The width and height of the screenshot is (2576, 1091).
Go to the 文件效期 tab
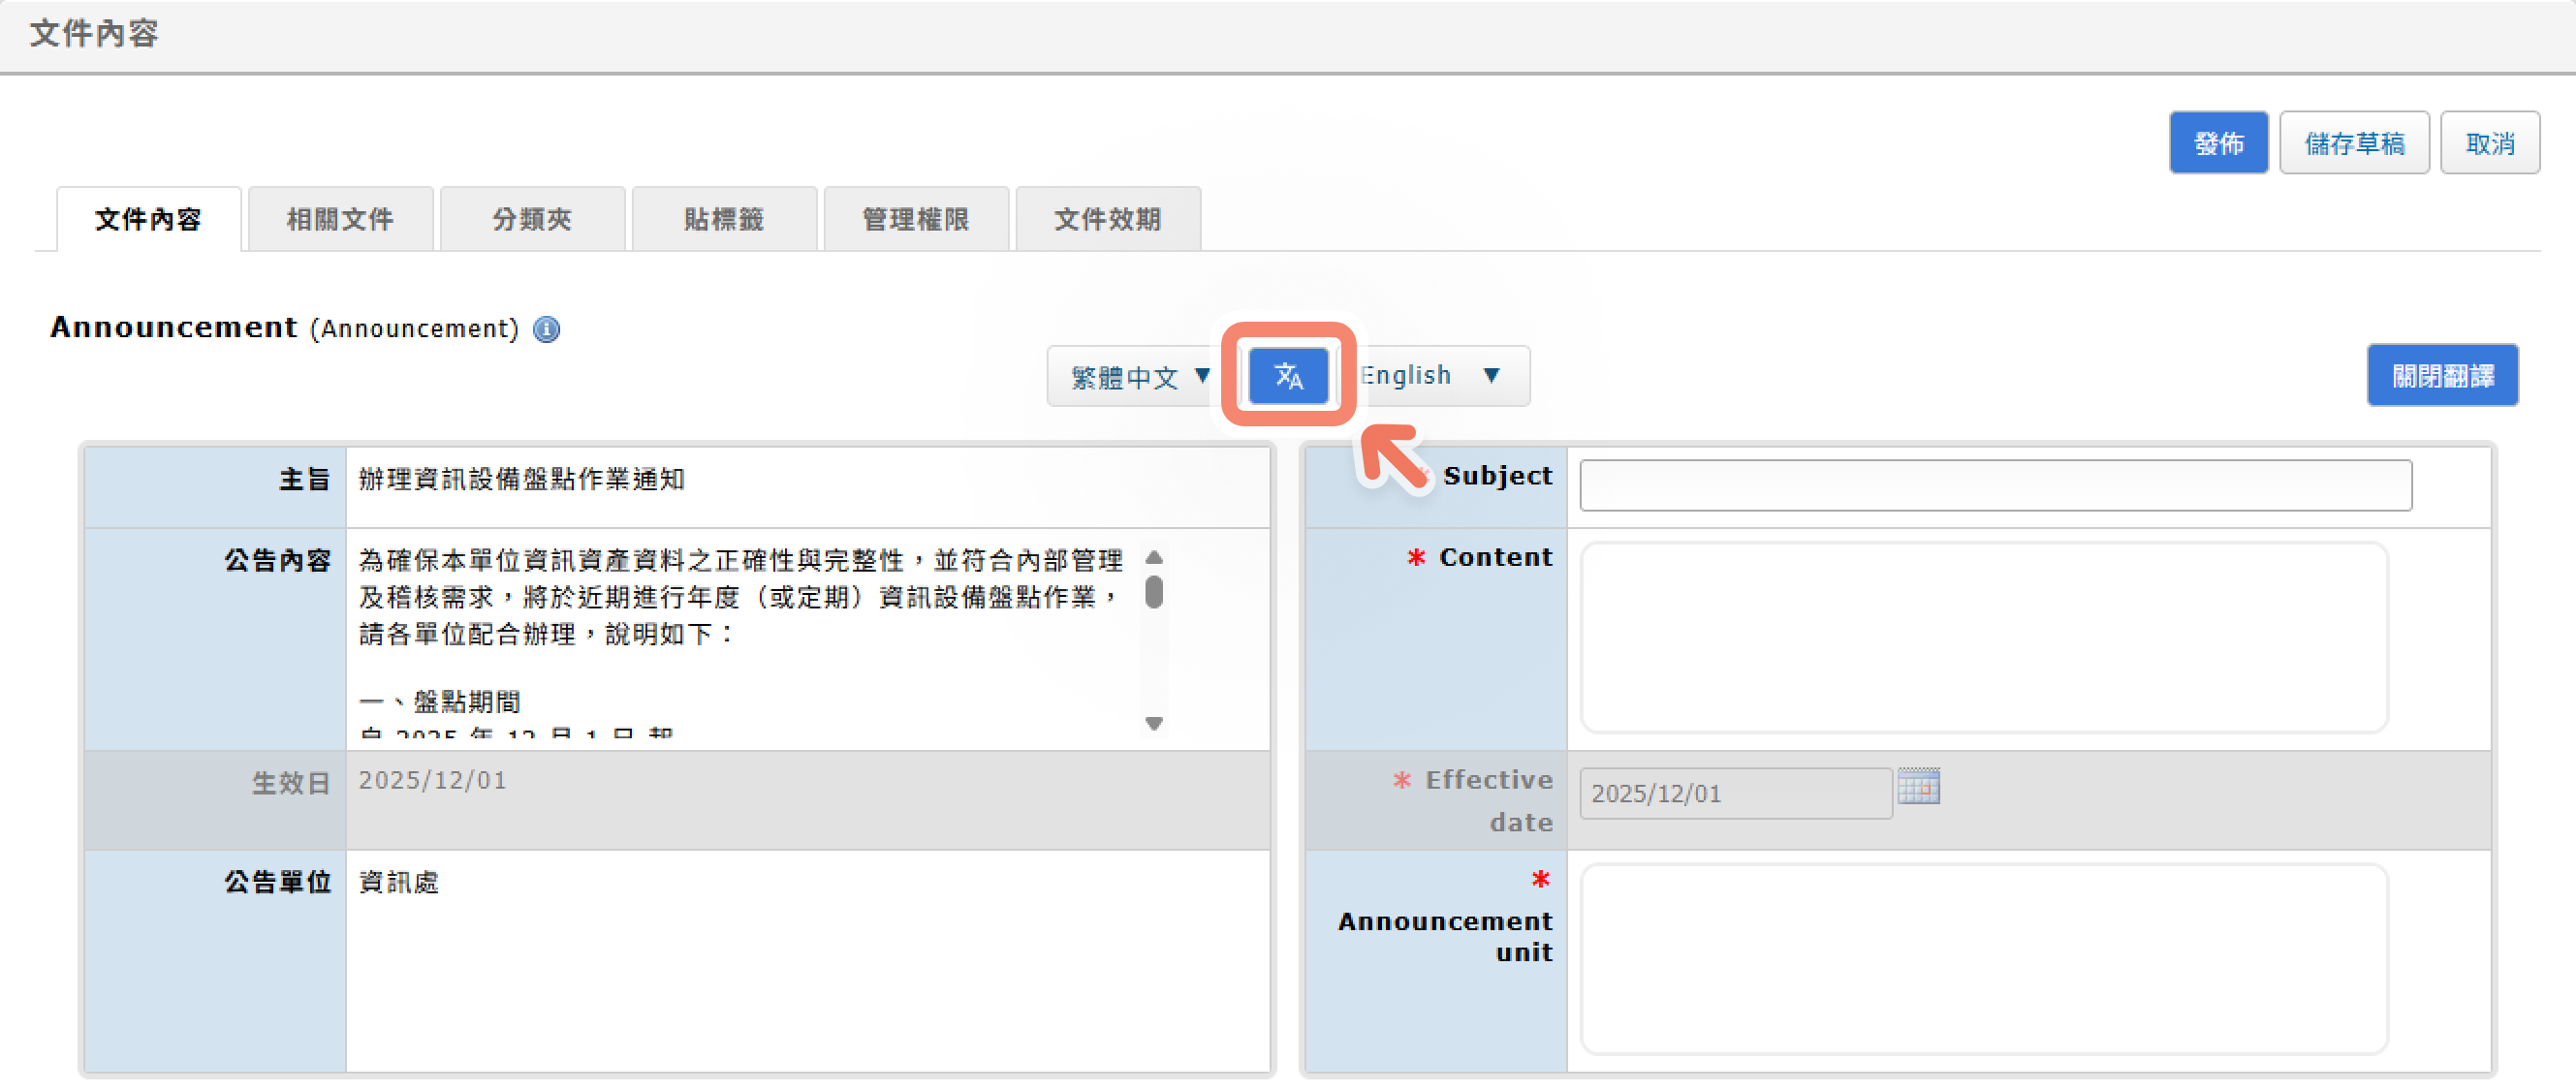(1108, 219)
